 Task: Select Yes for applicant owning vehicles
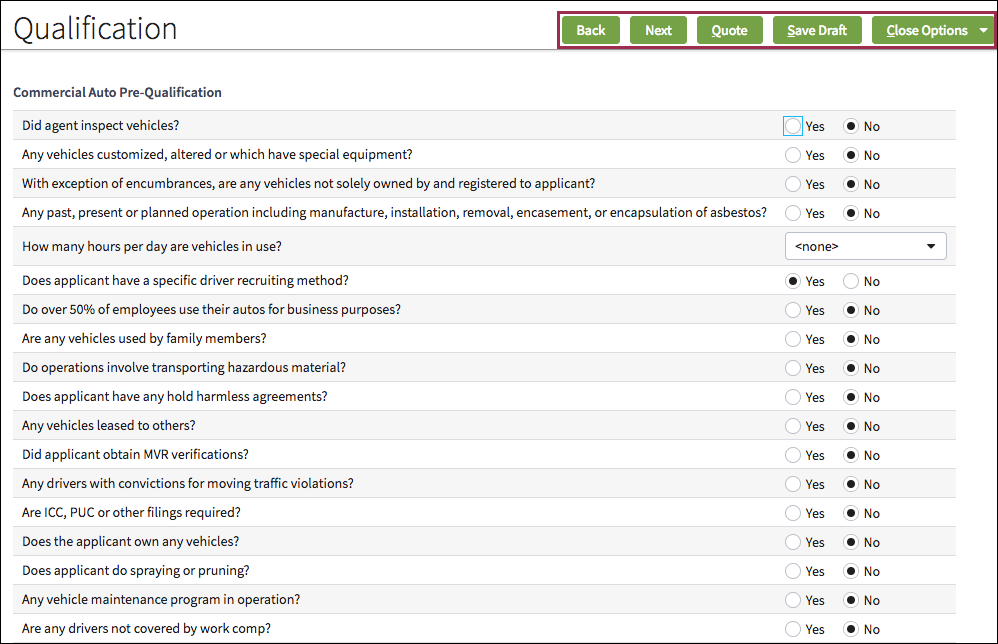coord(791,541)
